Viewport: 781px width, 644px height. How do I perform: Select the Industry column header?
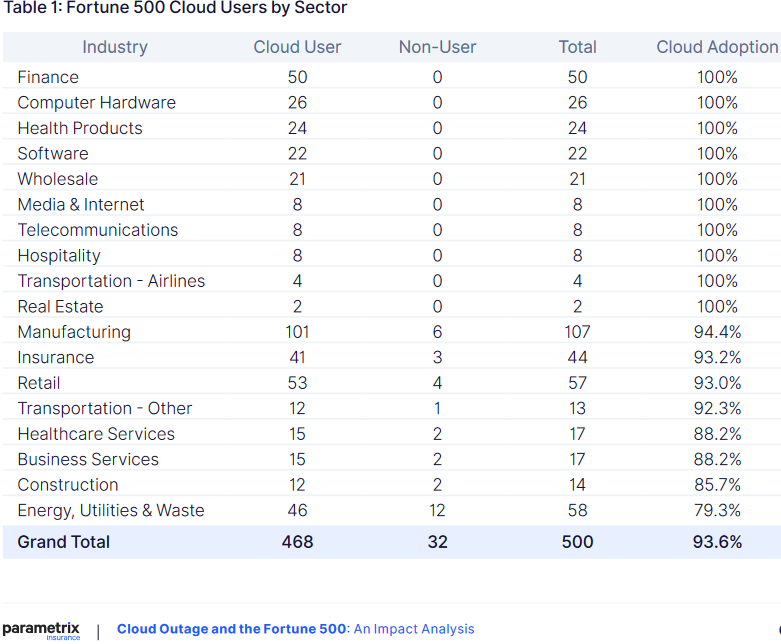(115, 47)
